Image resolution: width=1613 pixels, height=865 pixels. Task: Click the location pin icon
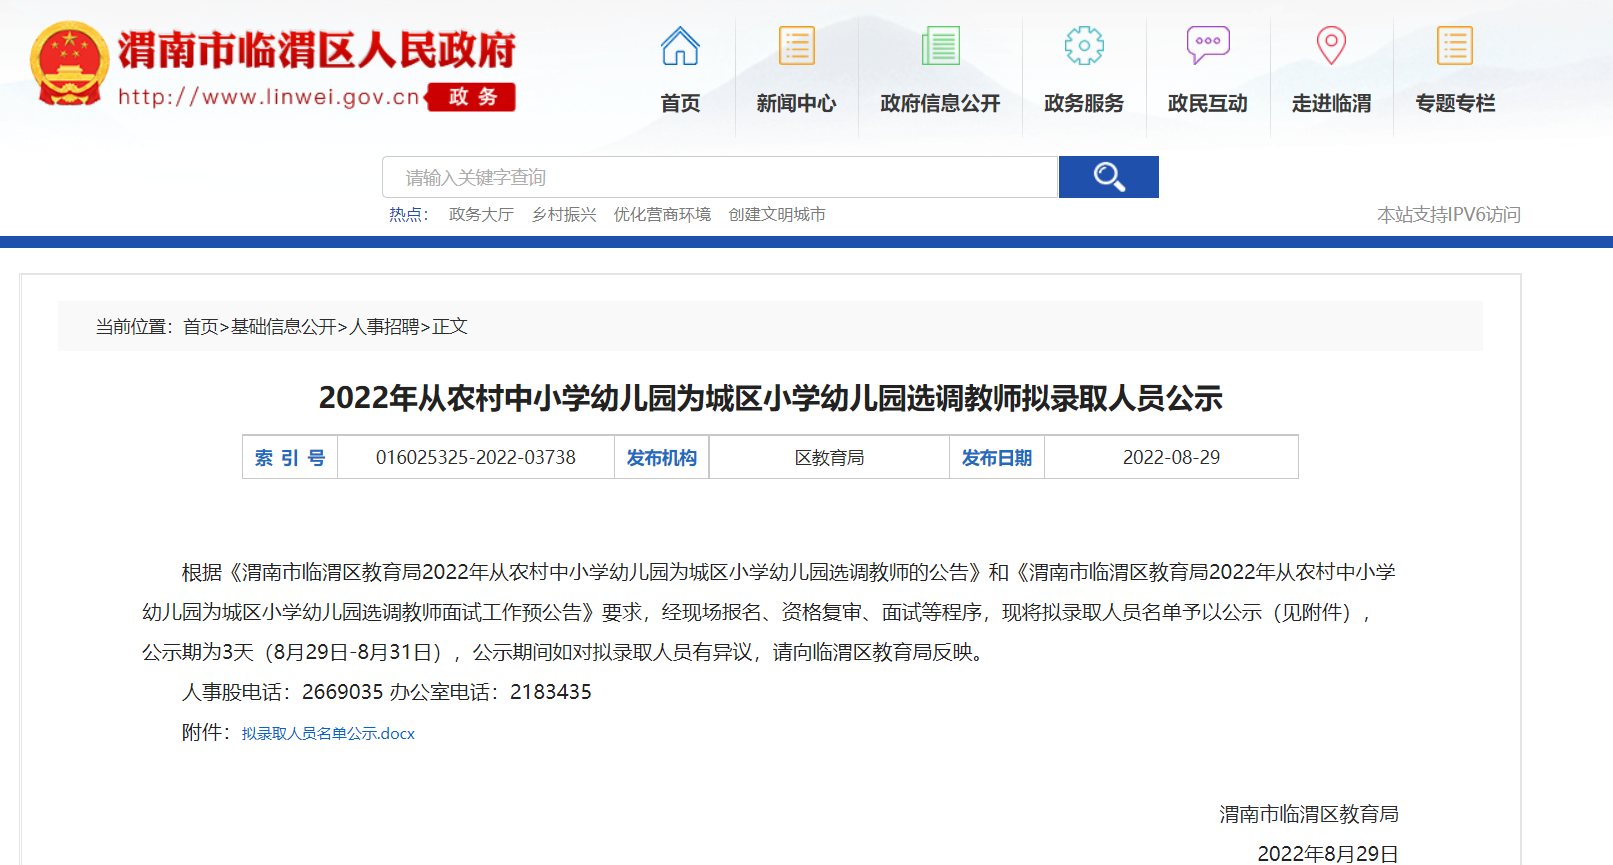[x=1331, y=46]
